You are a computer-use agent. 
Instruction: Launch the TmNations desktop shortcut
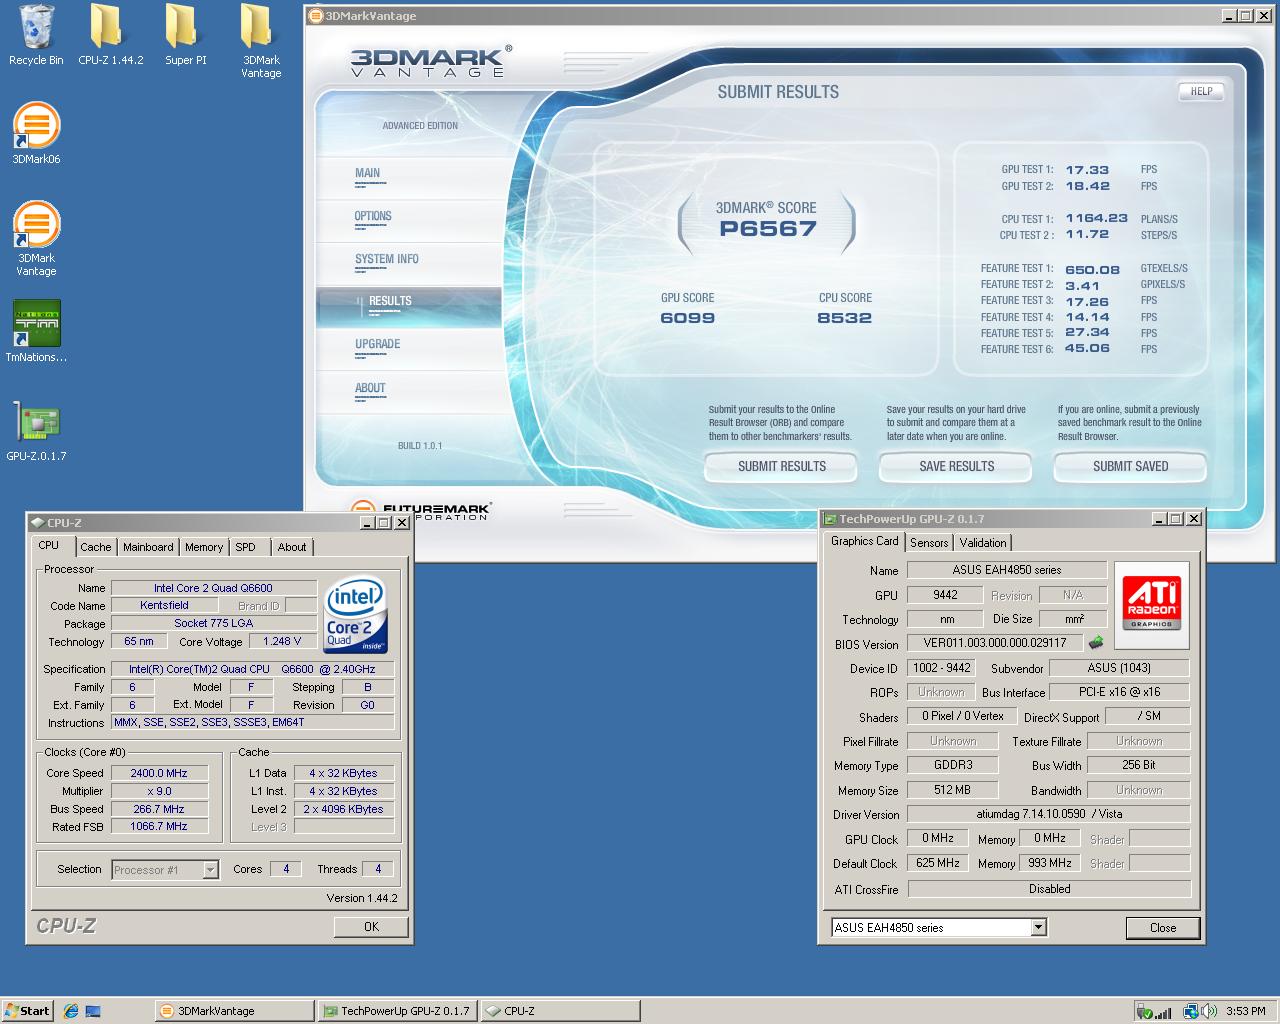click(36, 331)
